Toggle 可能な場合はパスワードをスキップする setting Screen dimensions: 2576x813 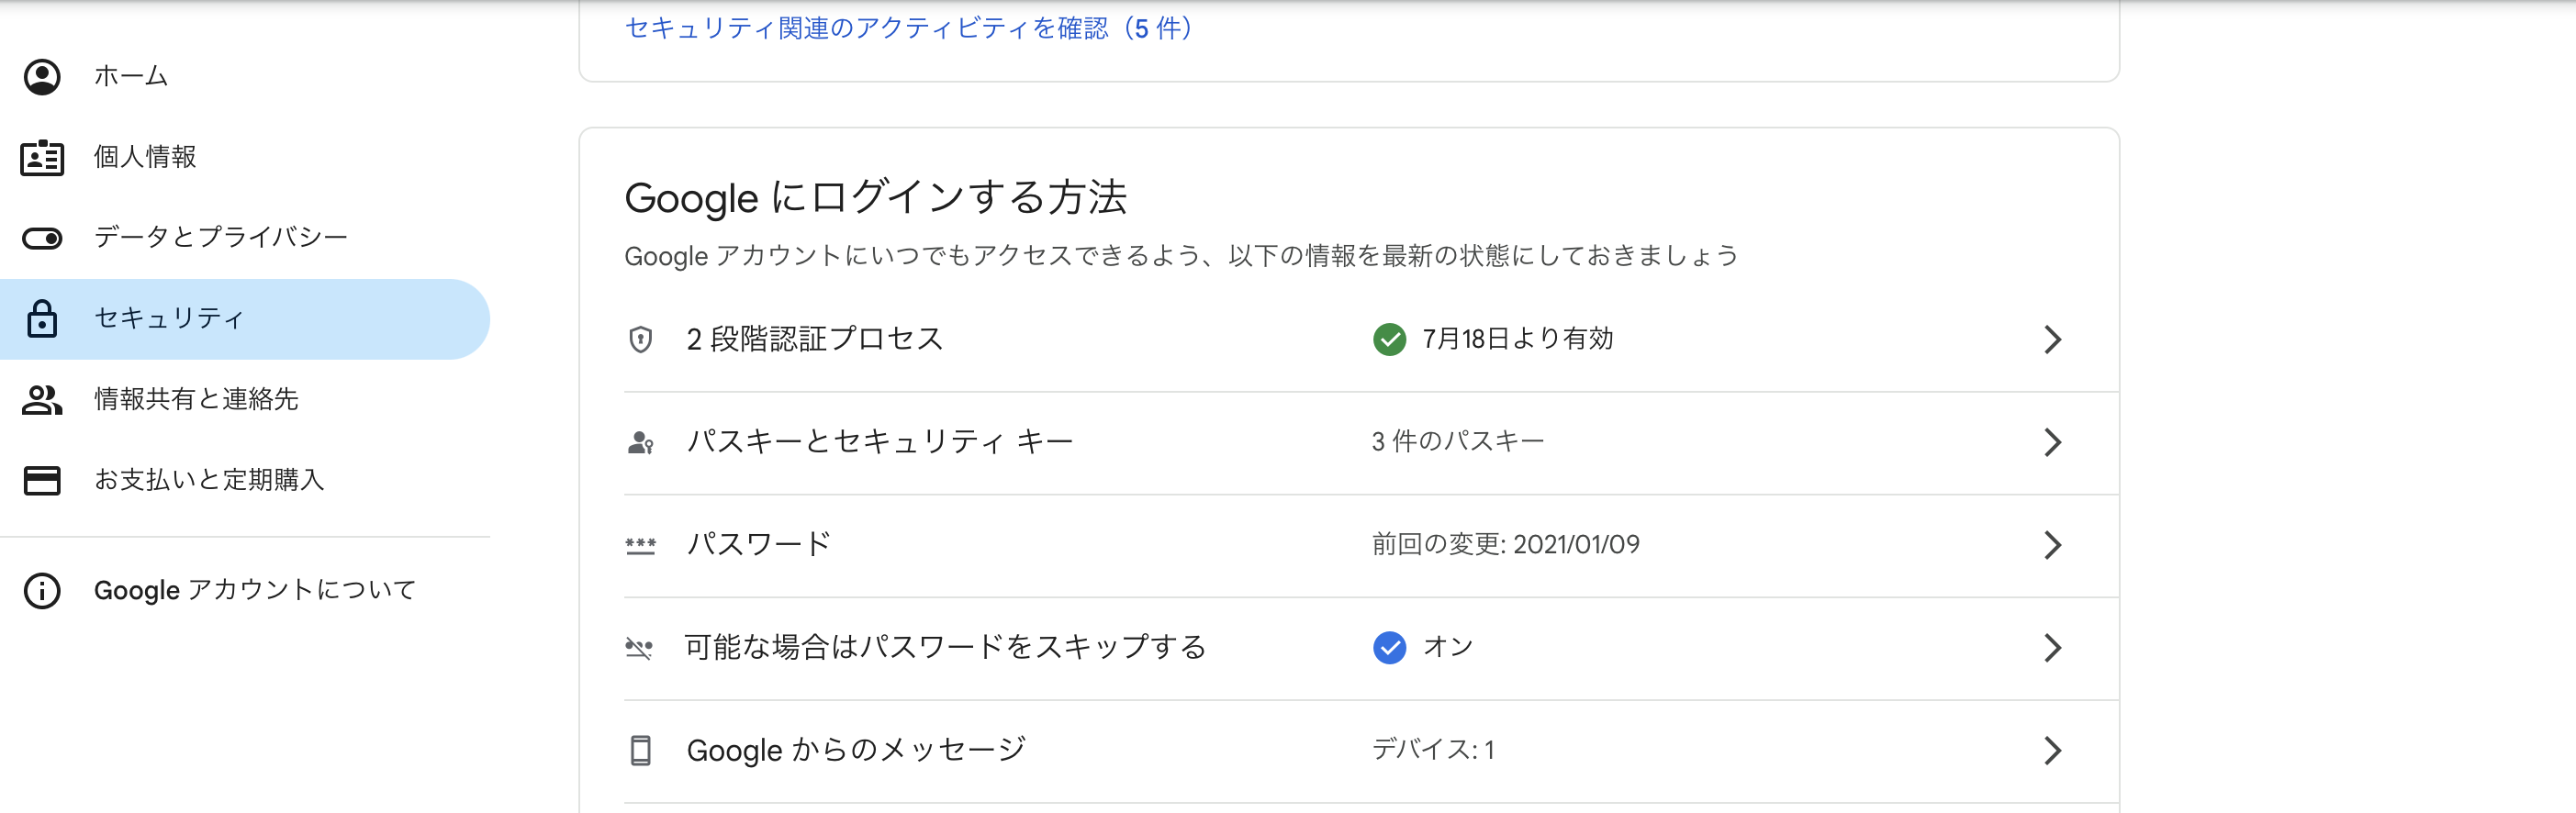click(x=945, y=647)
